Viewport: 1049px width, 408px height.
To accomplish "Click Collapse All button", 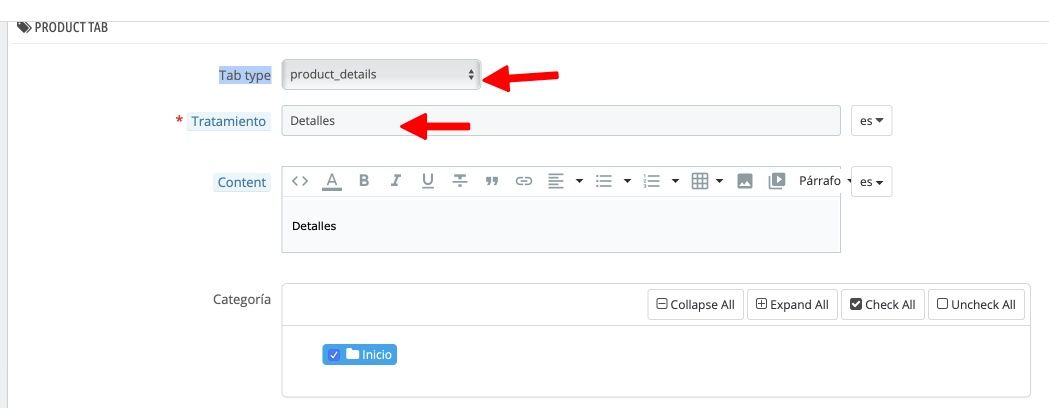I will click(x=696, y=304).
